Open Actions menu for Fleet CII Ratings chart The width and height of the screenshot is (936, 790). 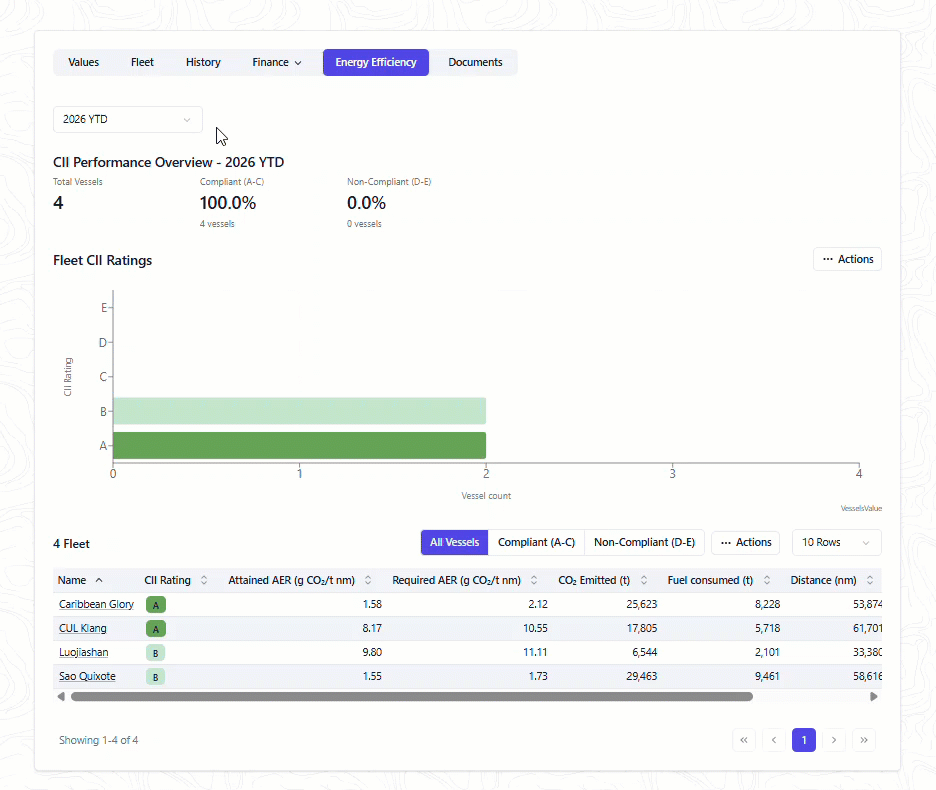[847, 259]
